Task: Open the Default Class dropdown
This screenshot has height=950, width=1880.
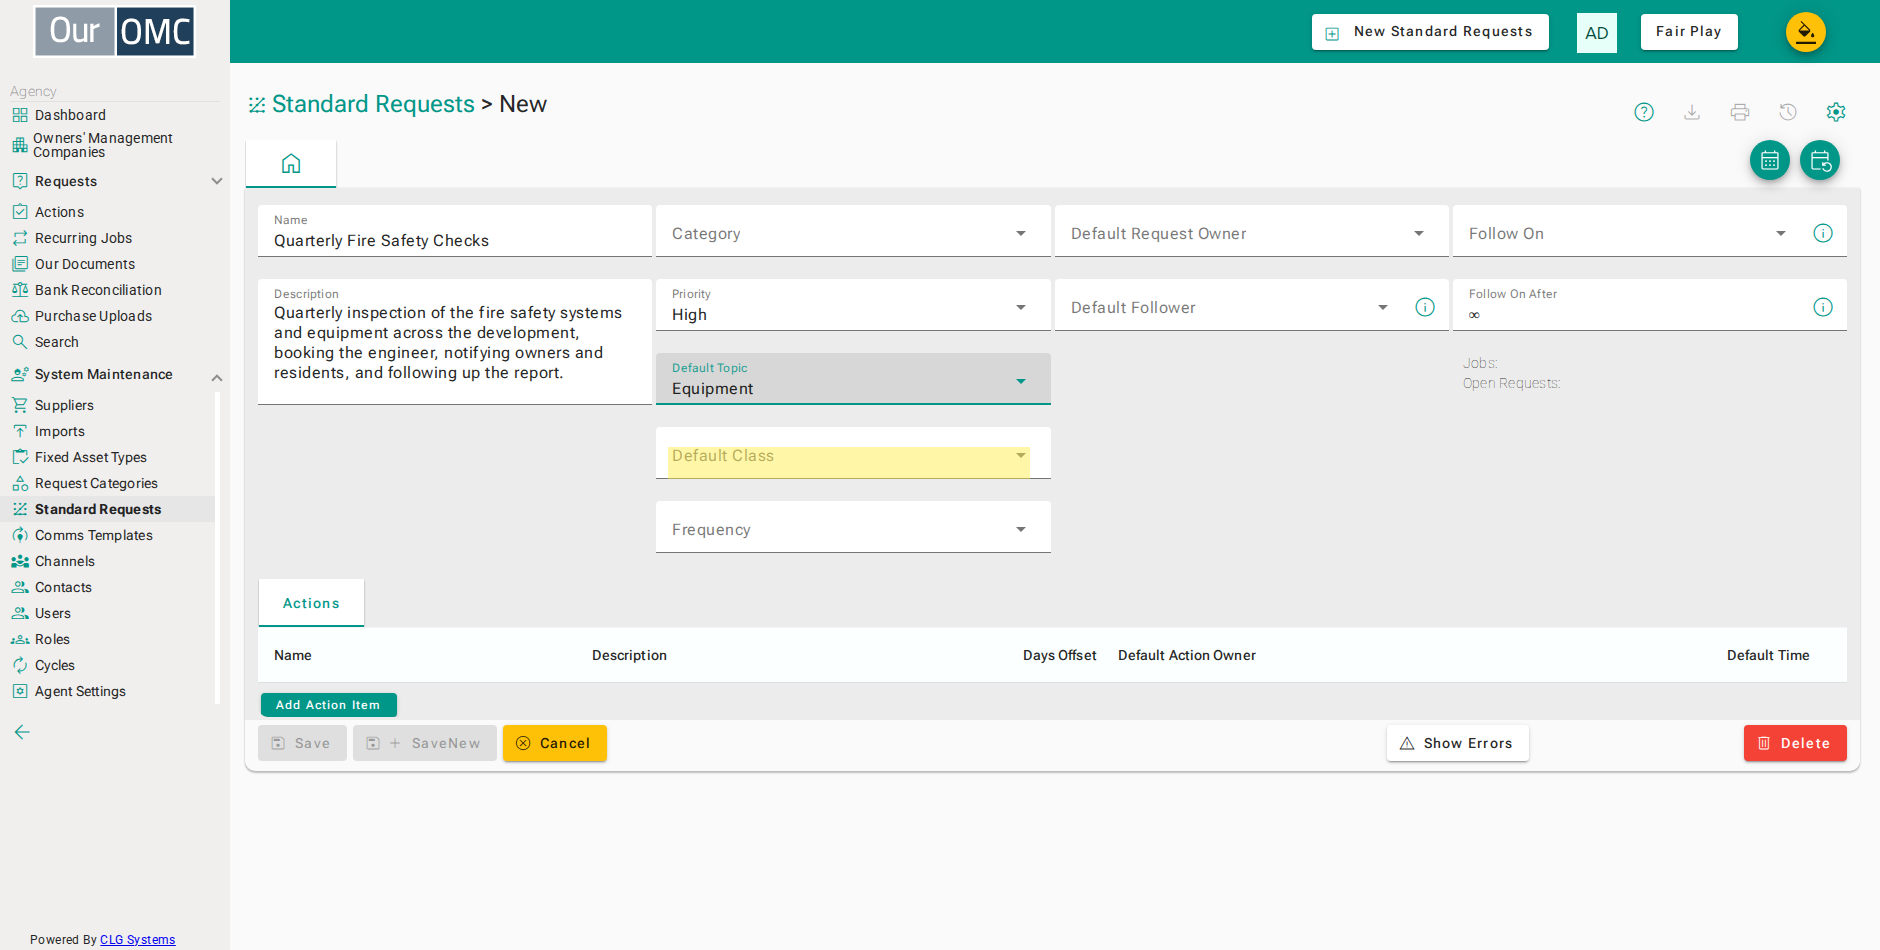Action: pyautogui.click(x=853, y=455)
